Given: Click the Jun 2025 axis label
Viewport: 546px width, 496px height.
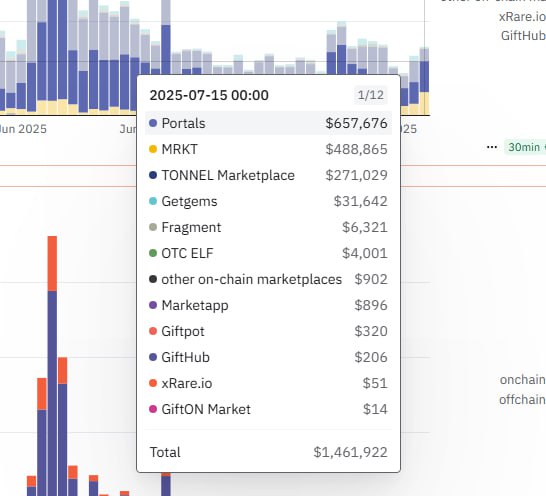Looking at the screenshot, I should coord(23,129).
